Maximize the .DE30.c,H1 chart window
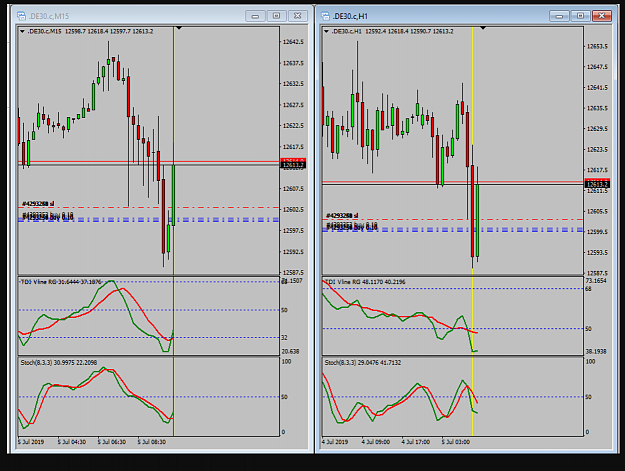 (580, 16)
